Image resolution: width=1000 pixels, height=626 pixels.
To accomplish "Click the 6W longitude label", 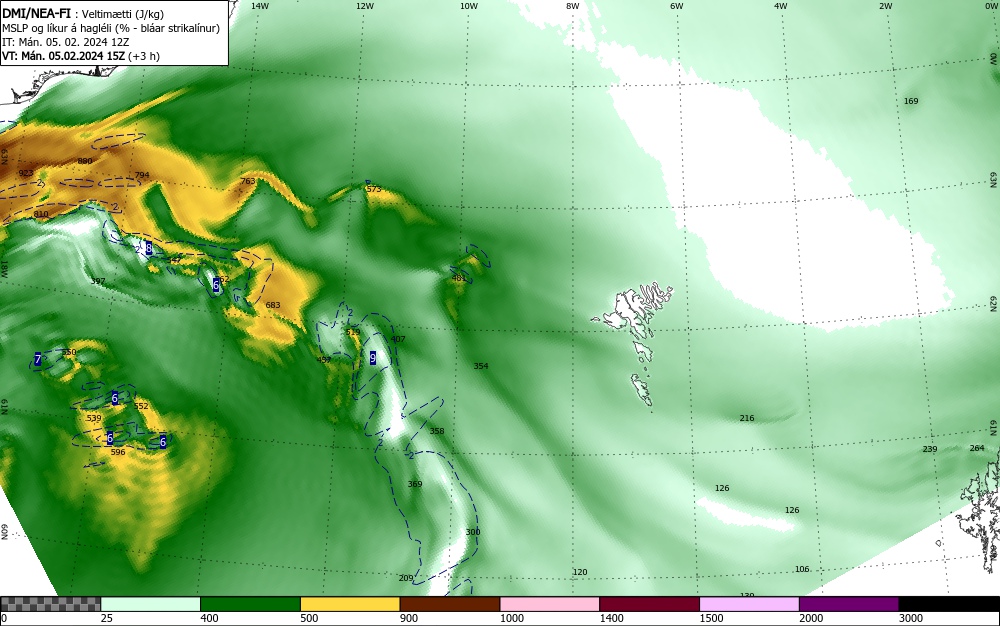I will [677, 6].
